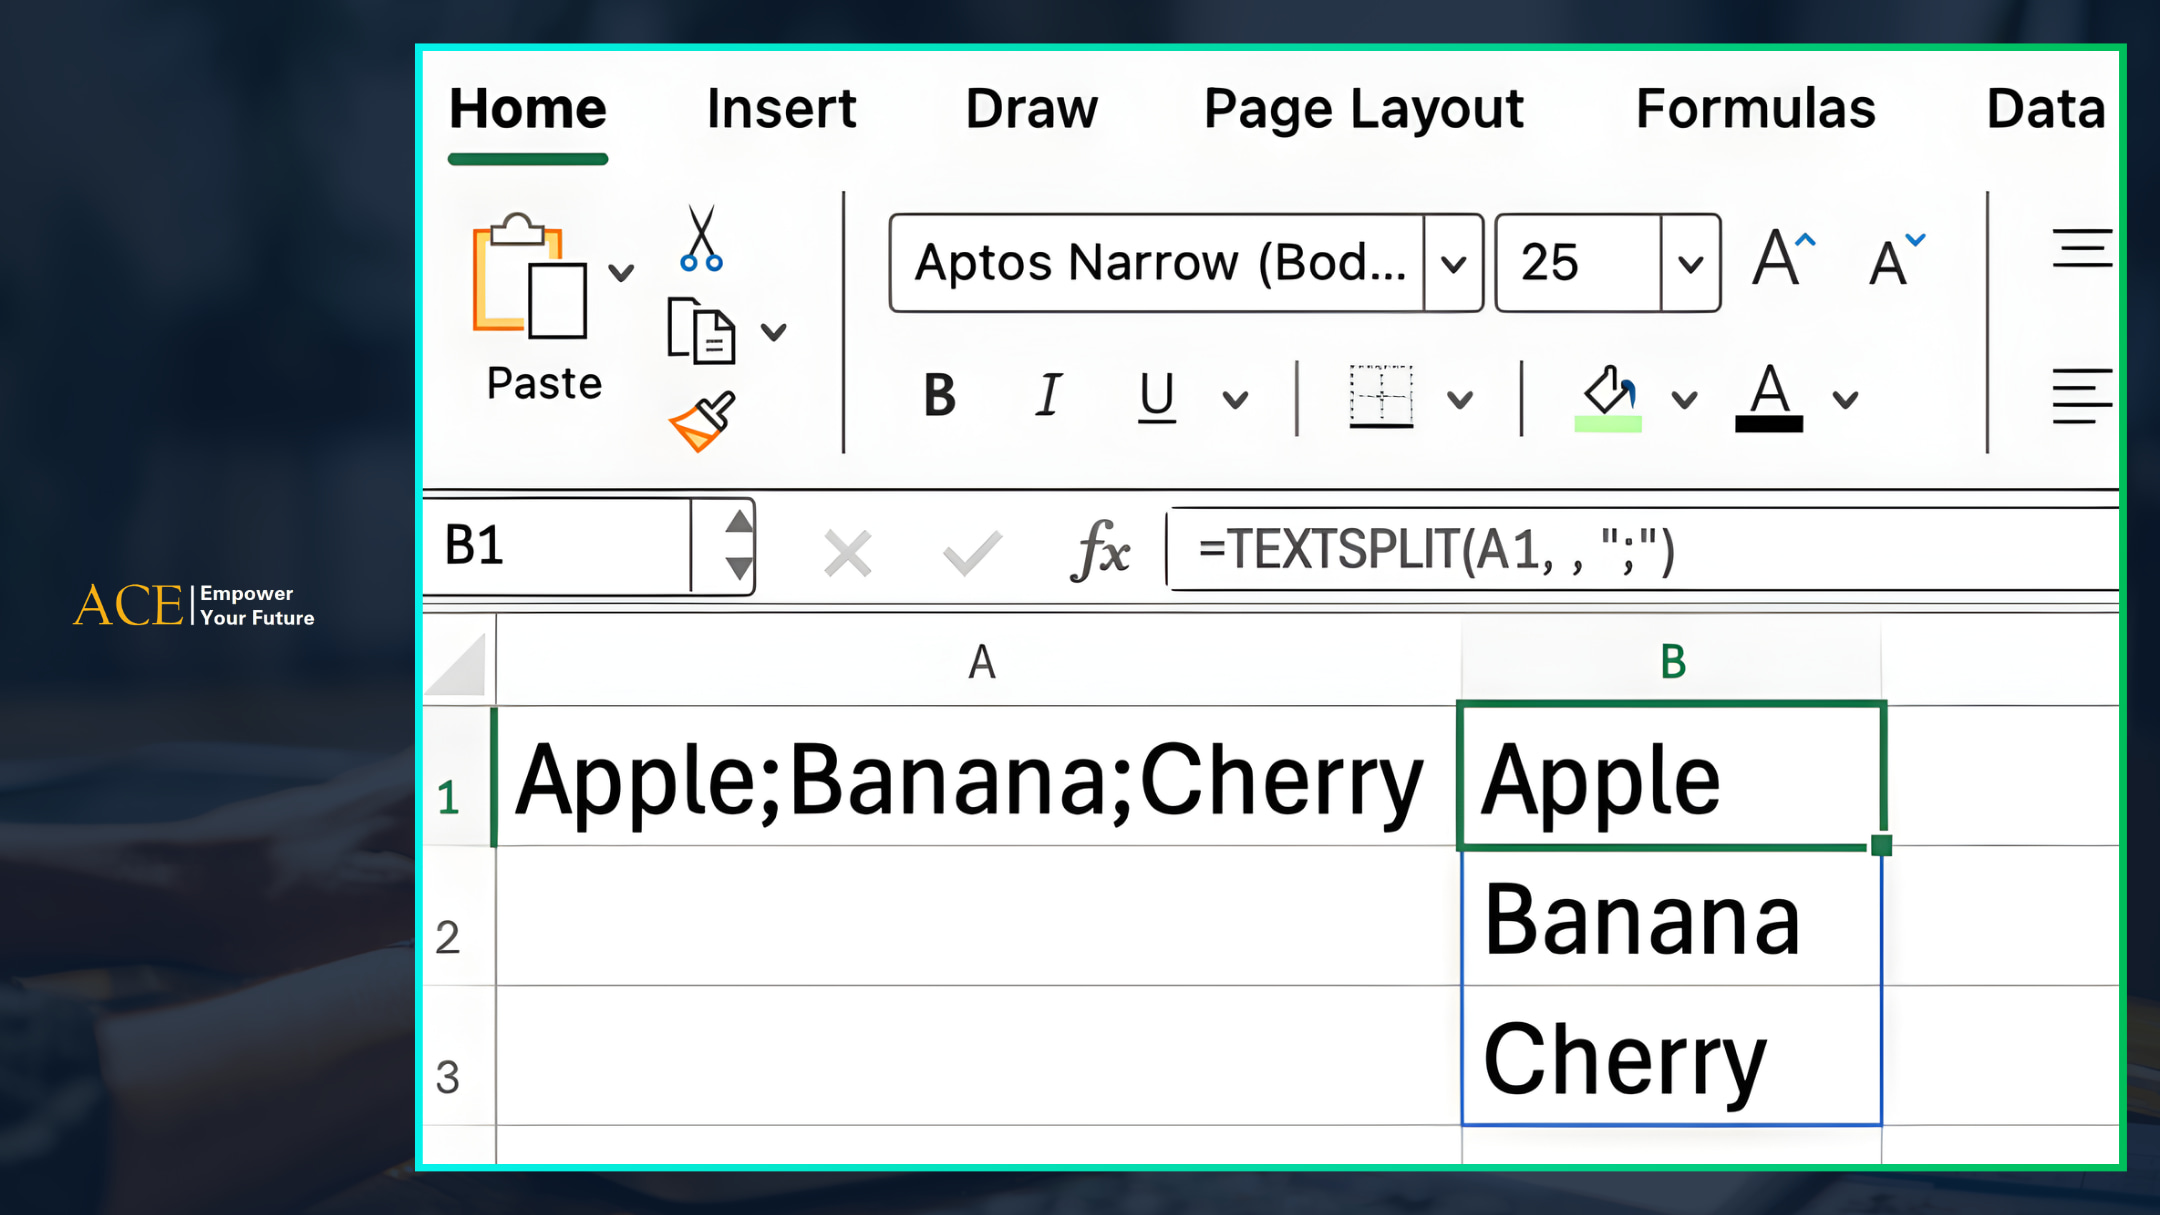2160x1215 pixels.
Task: Open the Page Layout tab
Action: pos(1363,108)
